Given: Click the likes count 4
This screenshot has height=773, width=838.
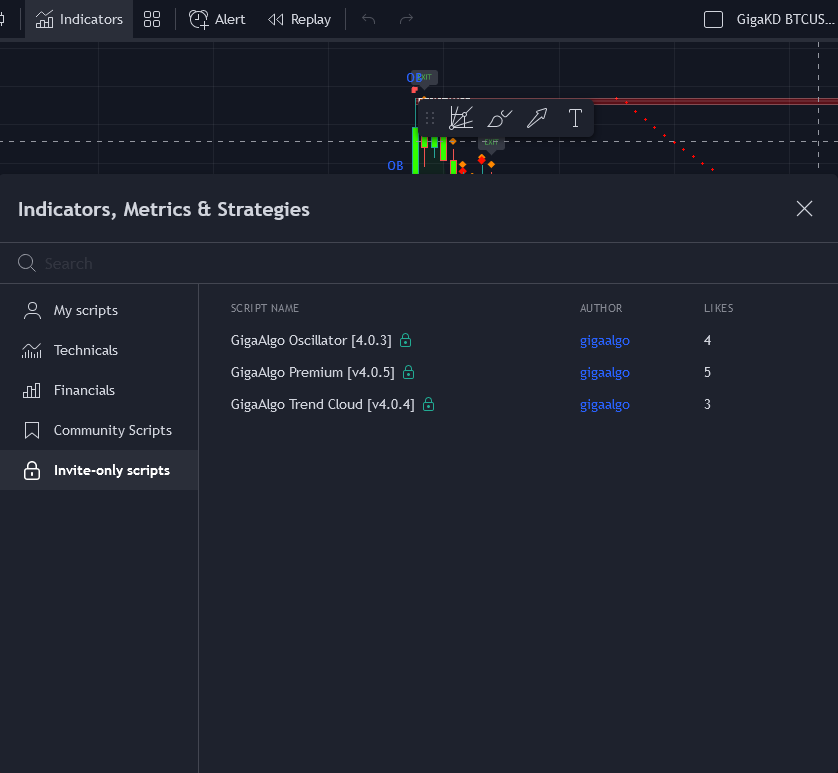Looking at the screenshot, I should tap(707, 340).
